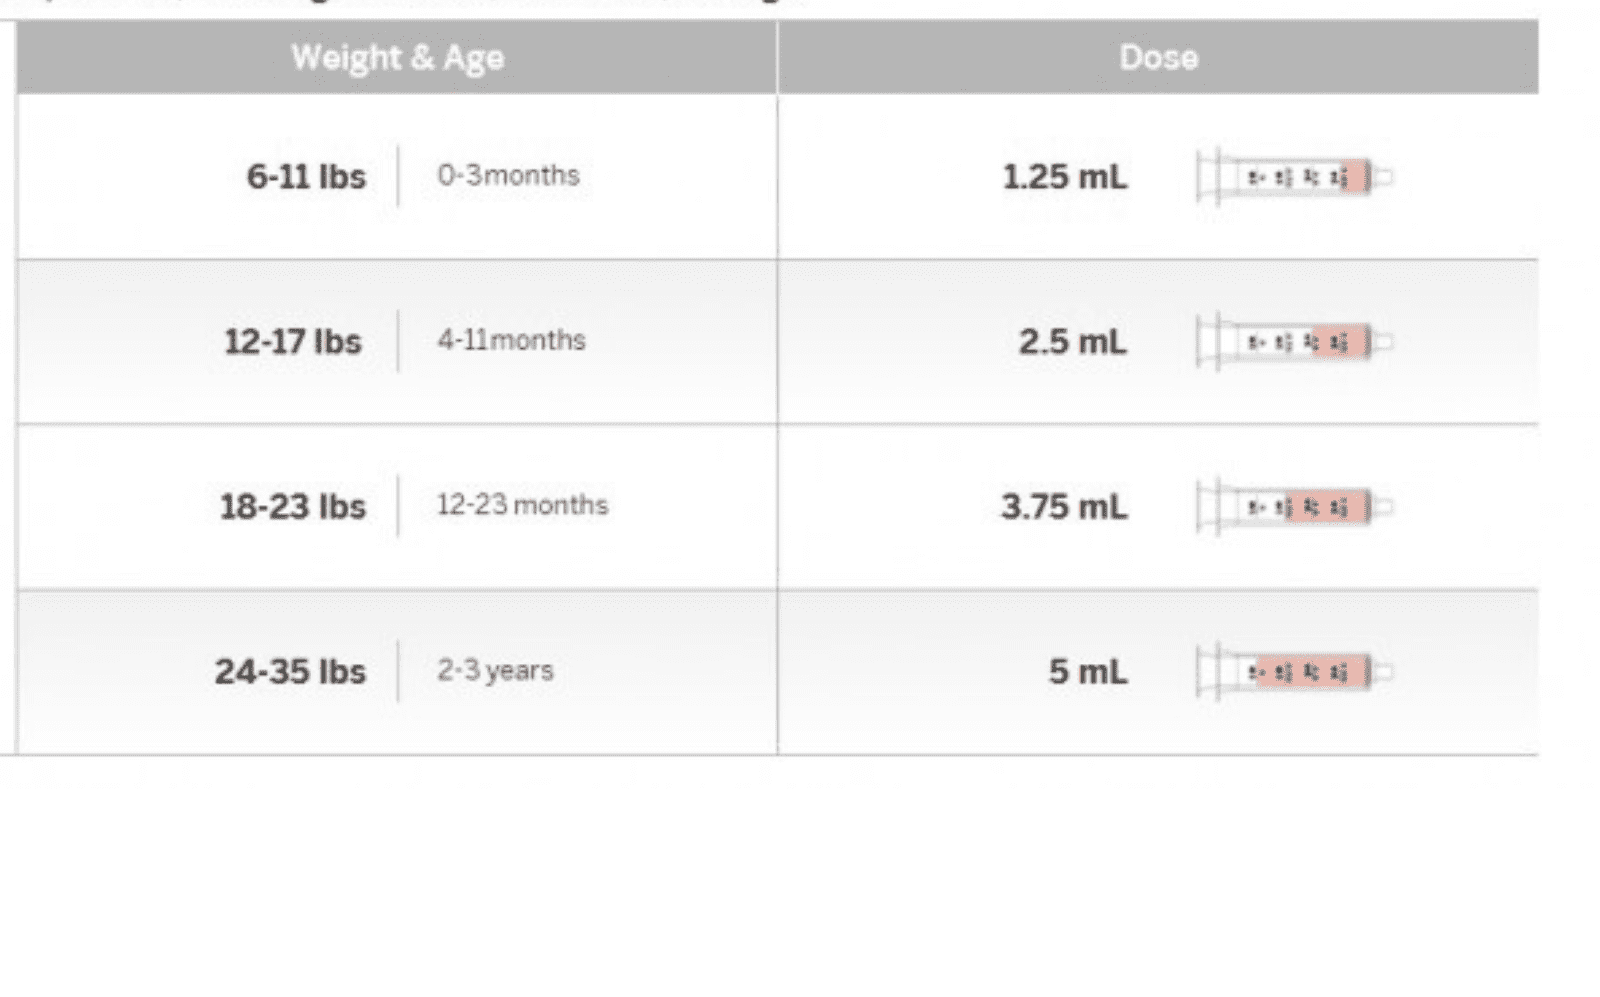Click the 12-17 lbs weight label
Screen dimensions: 1600x997
[x=292, y=342]
